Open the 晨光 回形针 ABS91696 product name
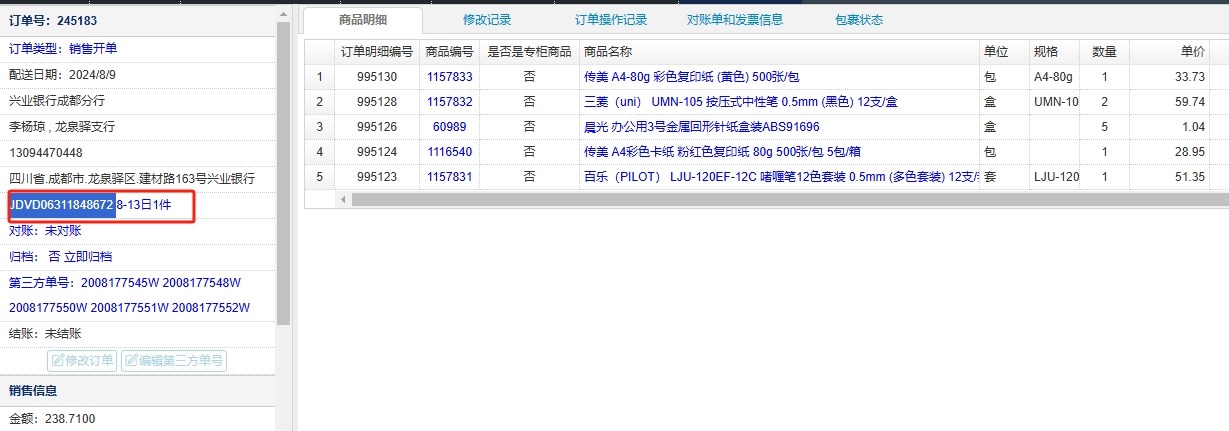Screen dimensions: 1229x431 click(x=701, y=127)
